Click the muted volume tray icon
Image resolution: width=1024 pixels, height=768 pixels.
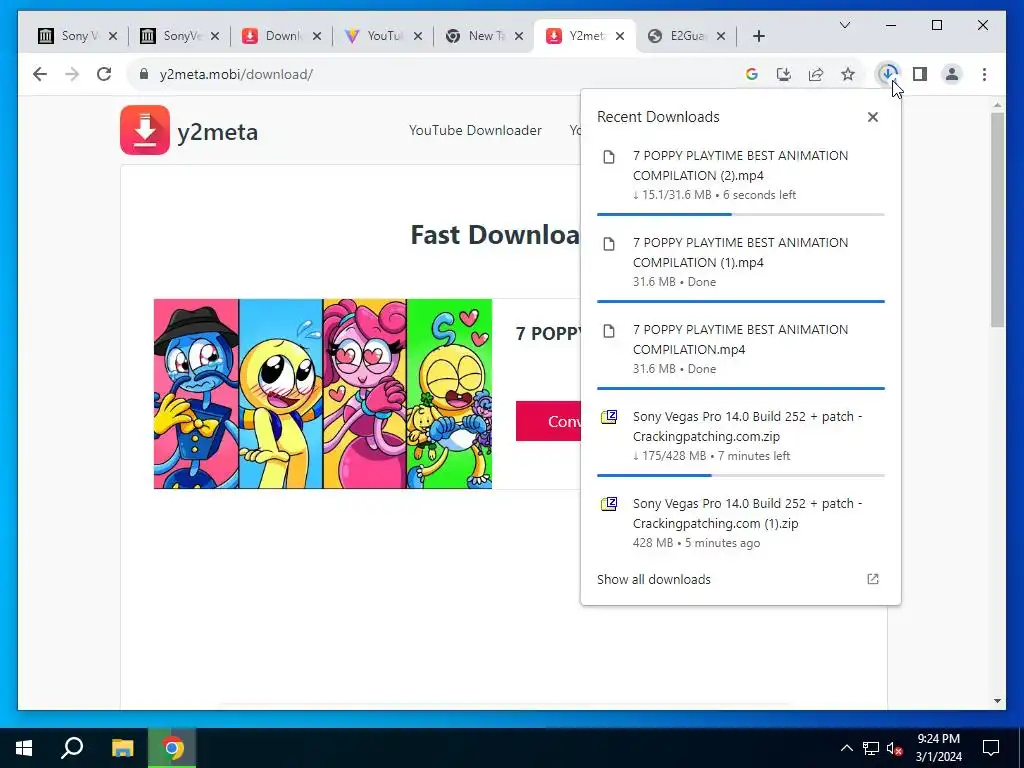(894, 748)
